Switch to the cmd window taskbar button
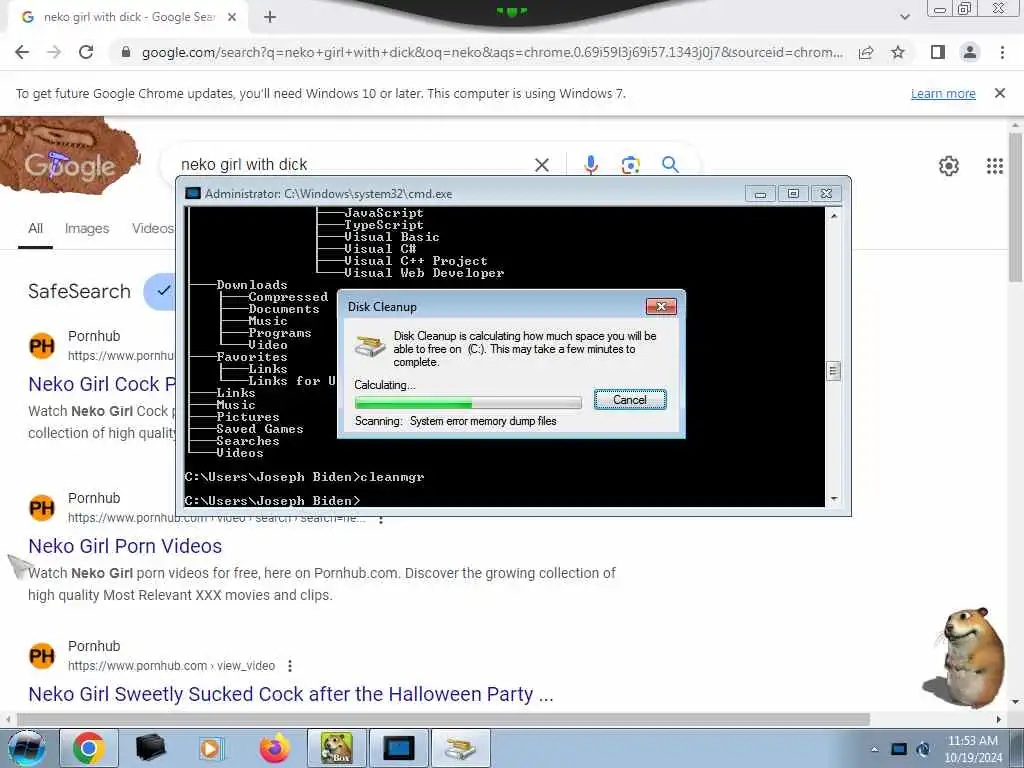The width and height of the screenshot is (1024, 768). tap(398, 748)
